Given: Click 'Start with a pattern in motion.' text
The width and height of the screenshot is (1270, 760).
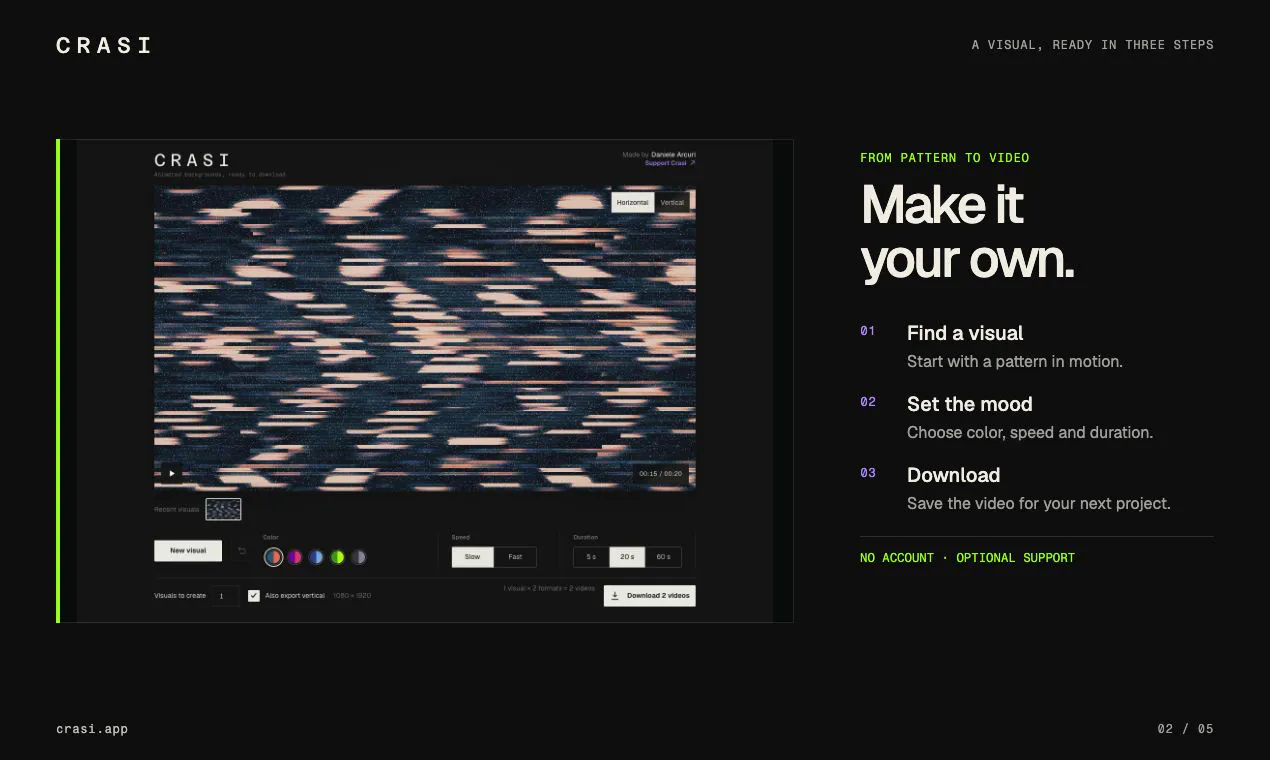Looking at the screenshot, I should 1015,362.
